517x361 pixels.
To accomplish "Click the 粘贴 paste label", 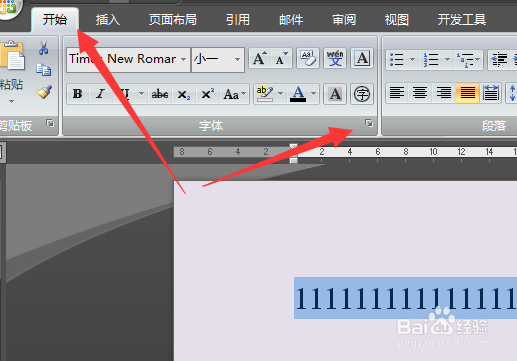I will (11, 84).
